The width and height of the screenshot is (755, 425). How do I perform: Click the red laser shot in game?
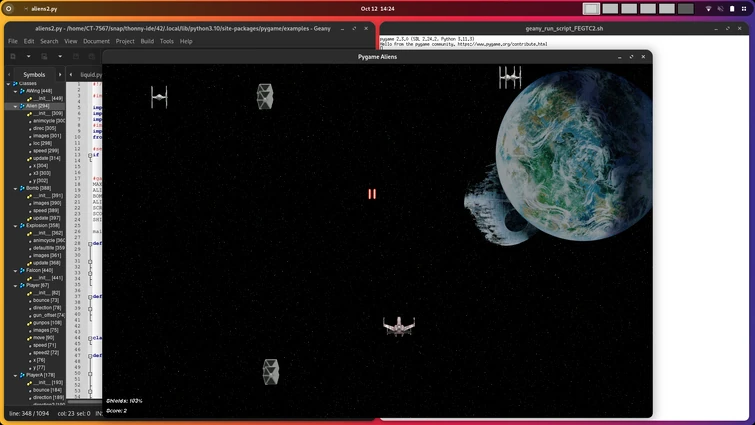click(x=372, y=193)
